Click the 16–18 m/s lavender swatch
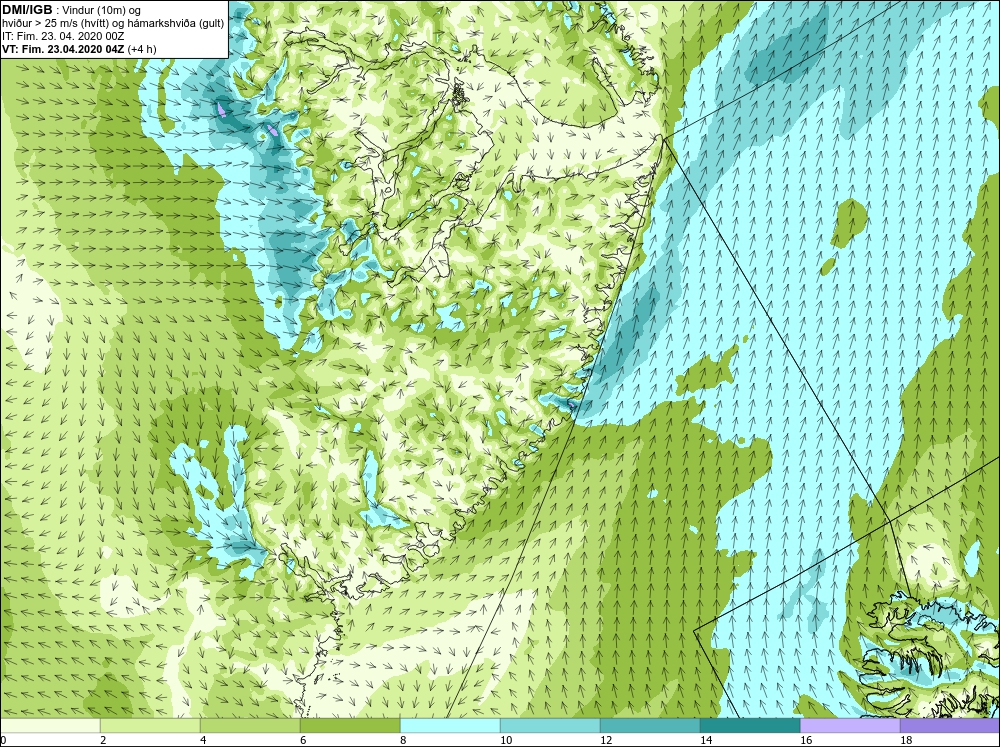This screenshot has width=1000, height=747. click(850, 726)
